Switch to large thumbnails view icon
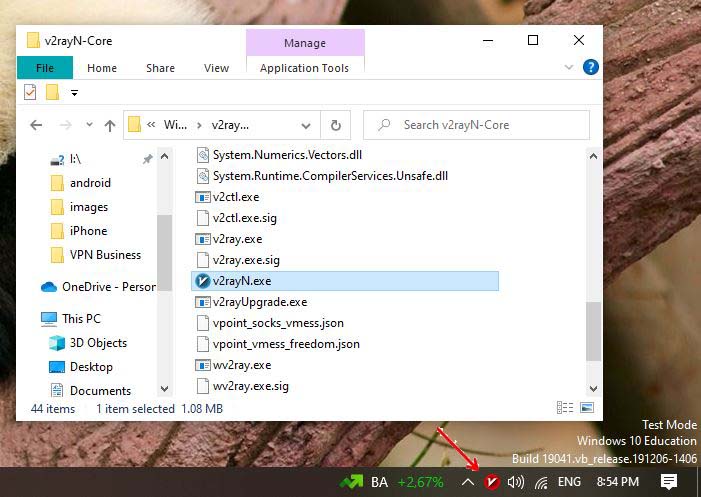 [587, 409]
